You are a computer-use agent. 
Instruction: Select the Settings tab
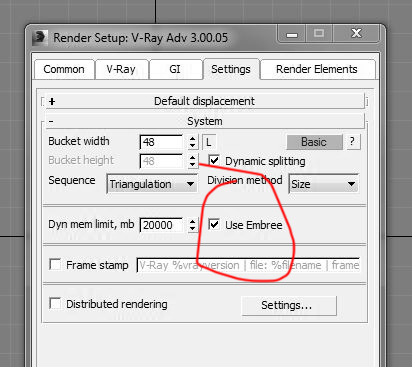tap(231, 69)
